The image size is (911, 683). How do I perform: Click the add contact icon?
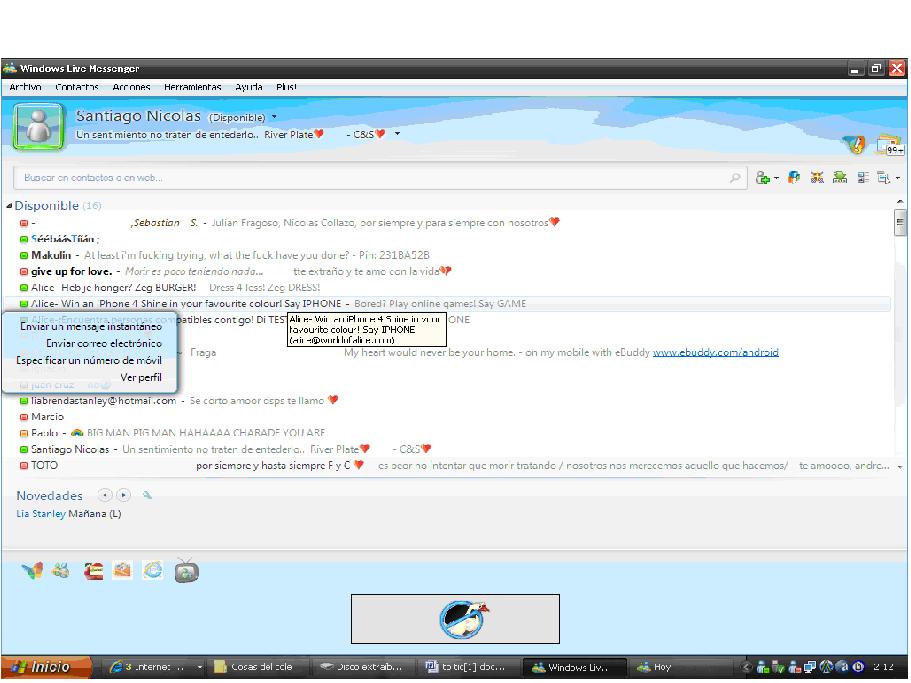pos(762,178)
